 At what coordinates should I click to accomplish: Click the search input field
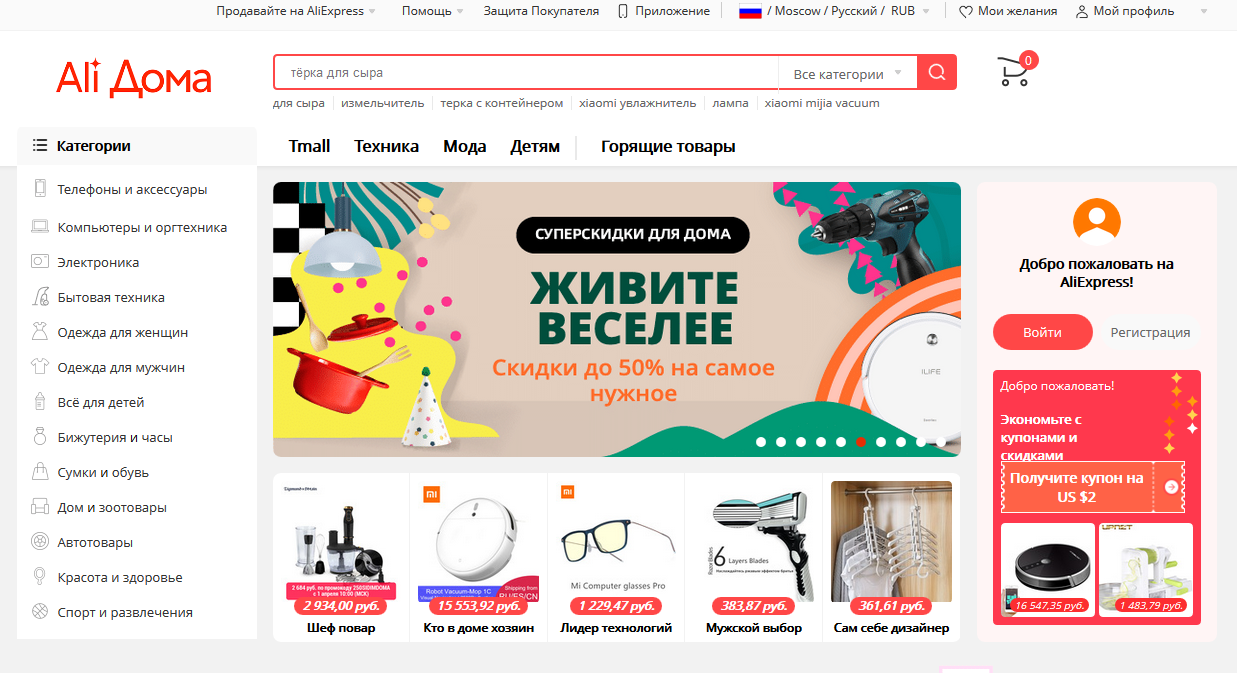click(526, 73)
